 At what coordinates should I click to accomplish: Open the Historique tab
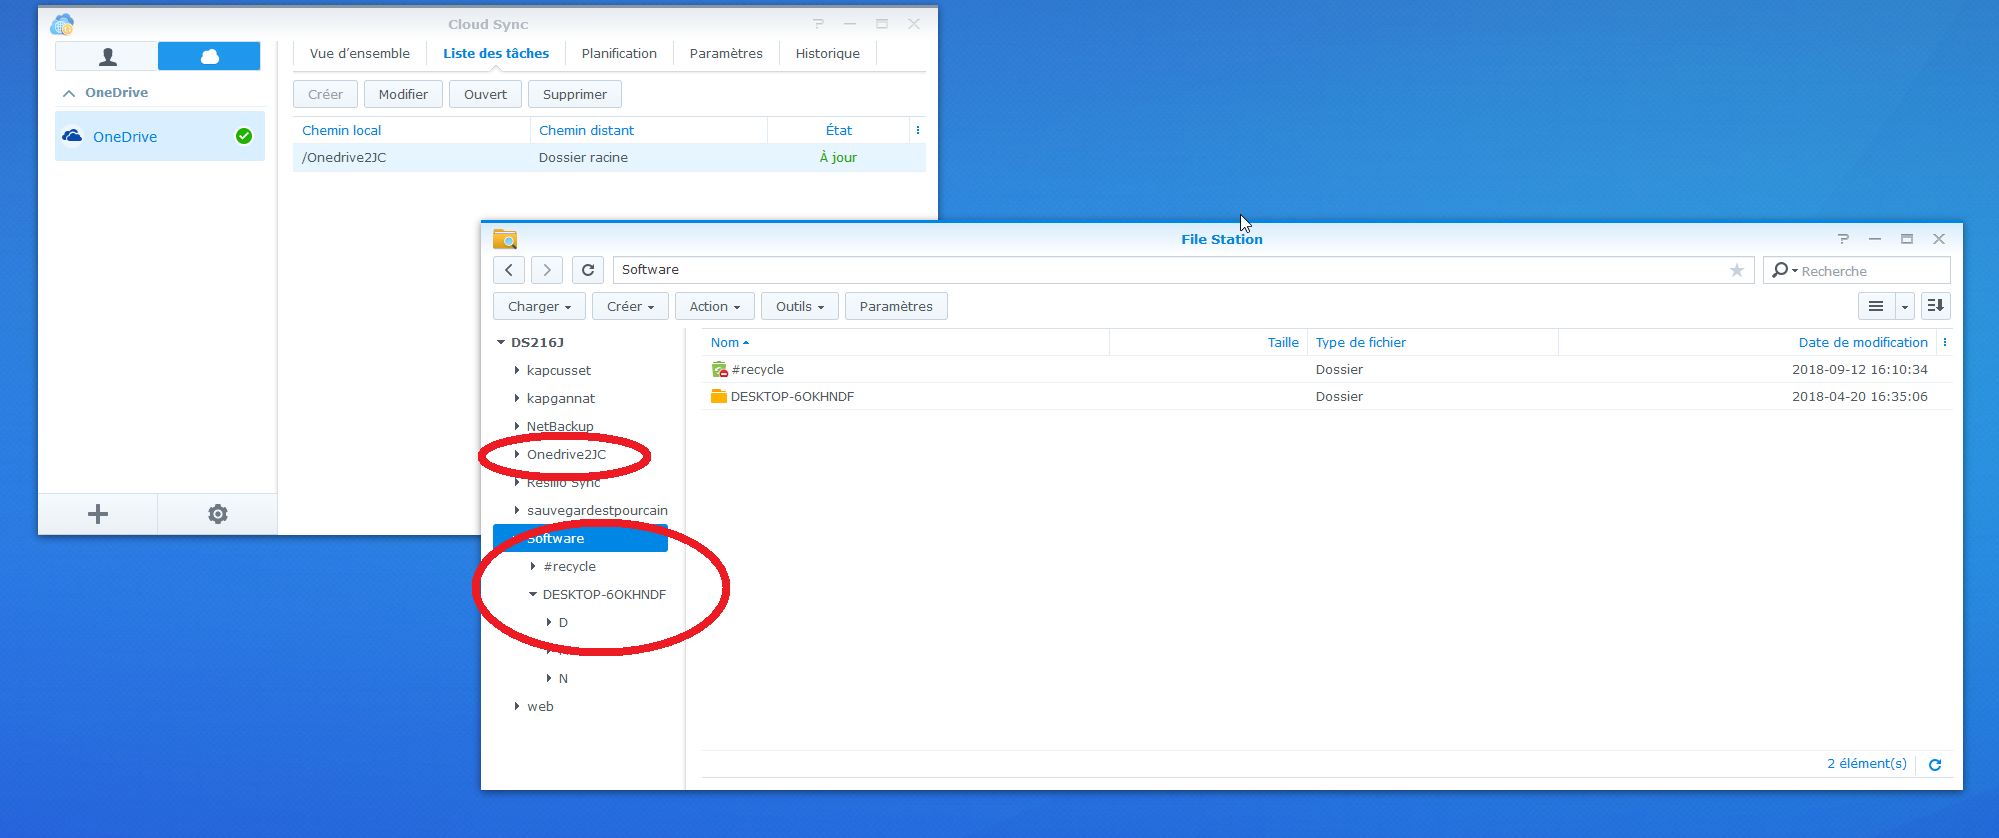[x=828, y=54]
